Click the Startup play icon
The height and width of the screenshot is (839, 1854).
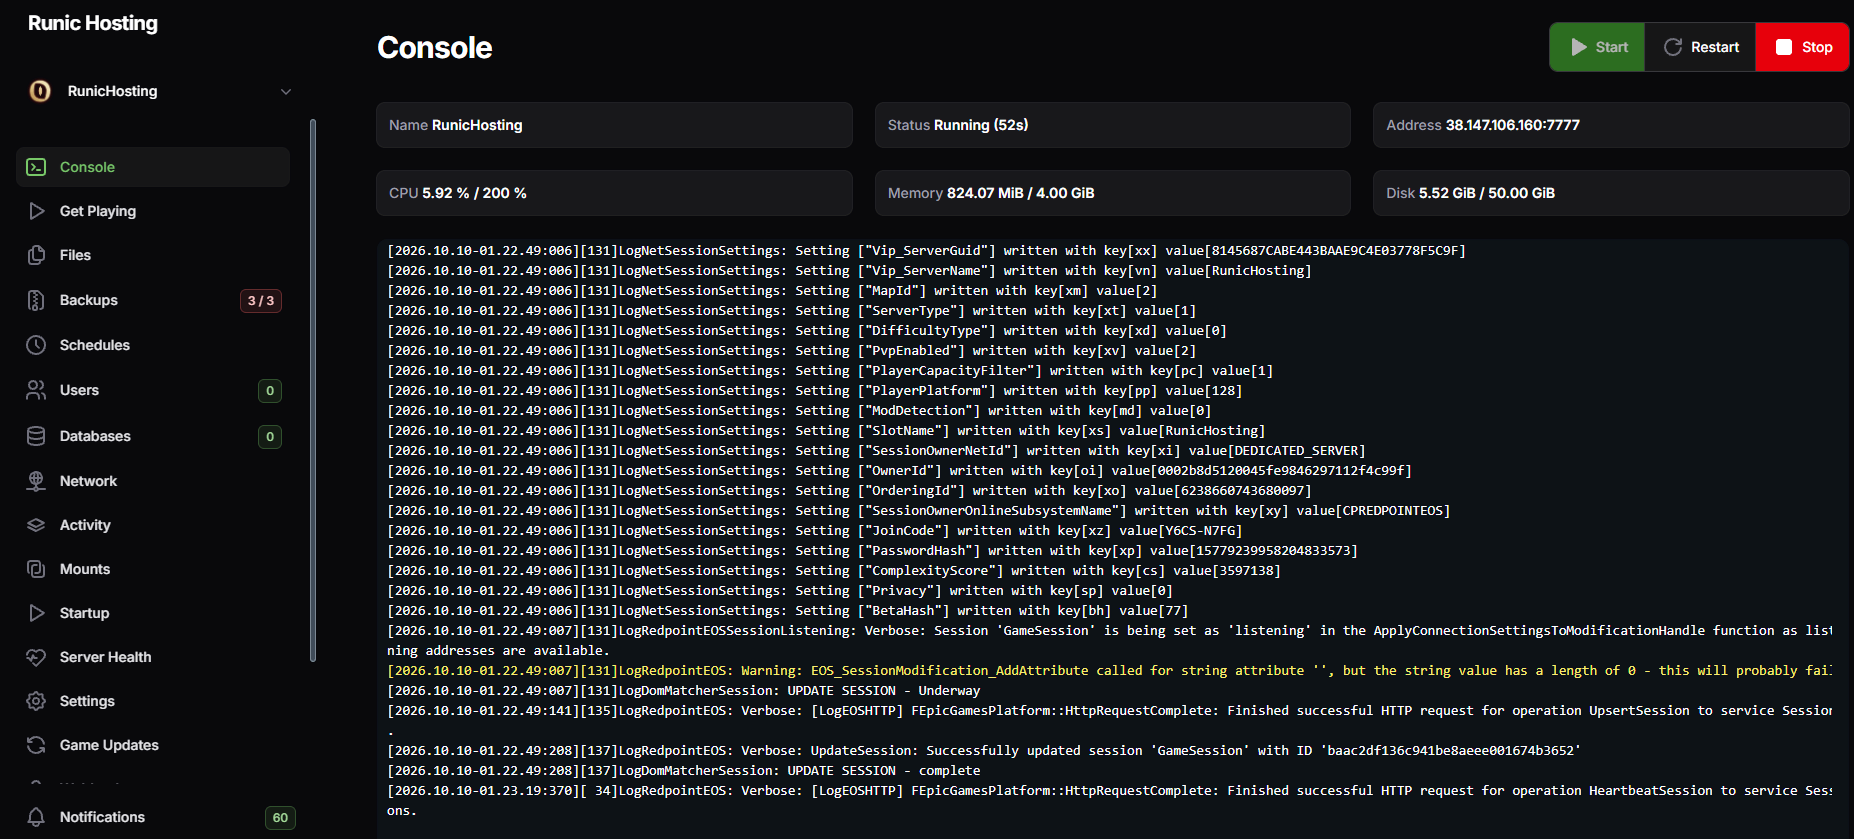pyautogui.click(x=36, y=613)
